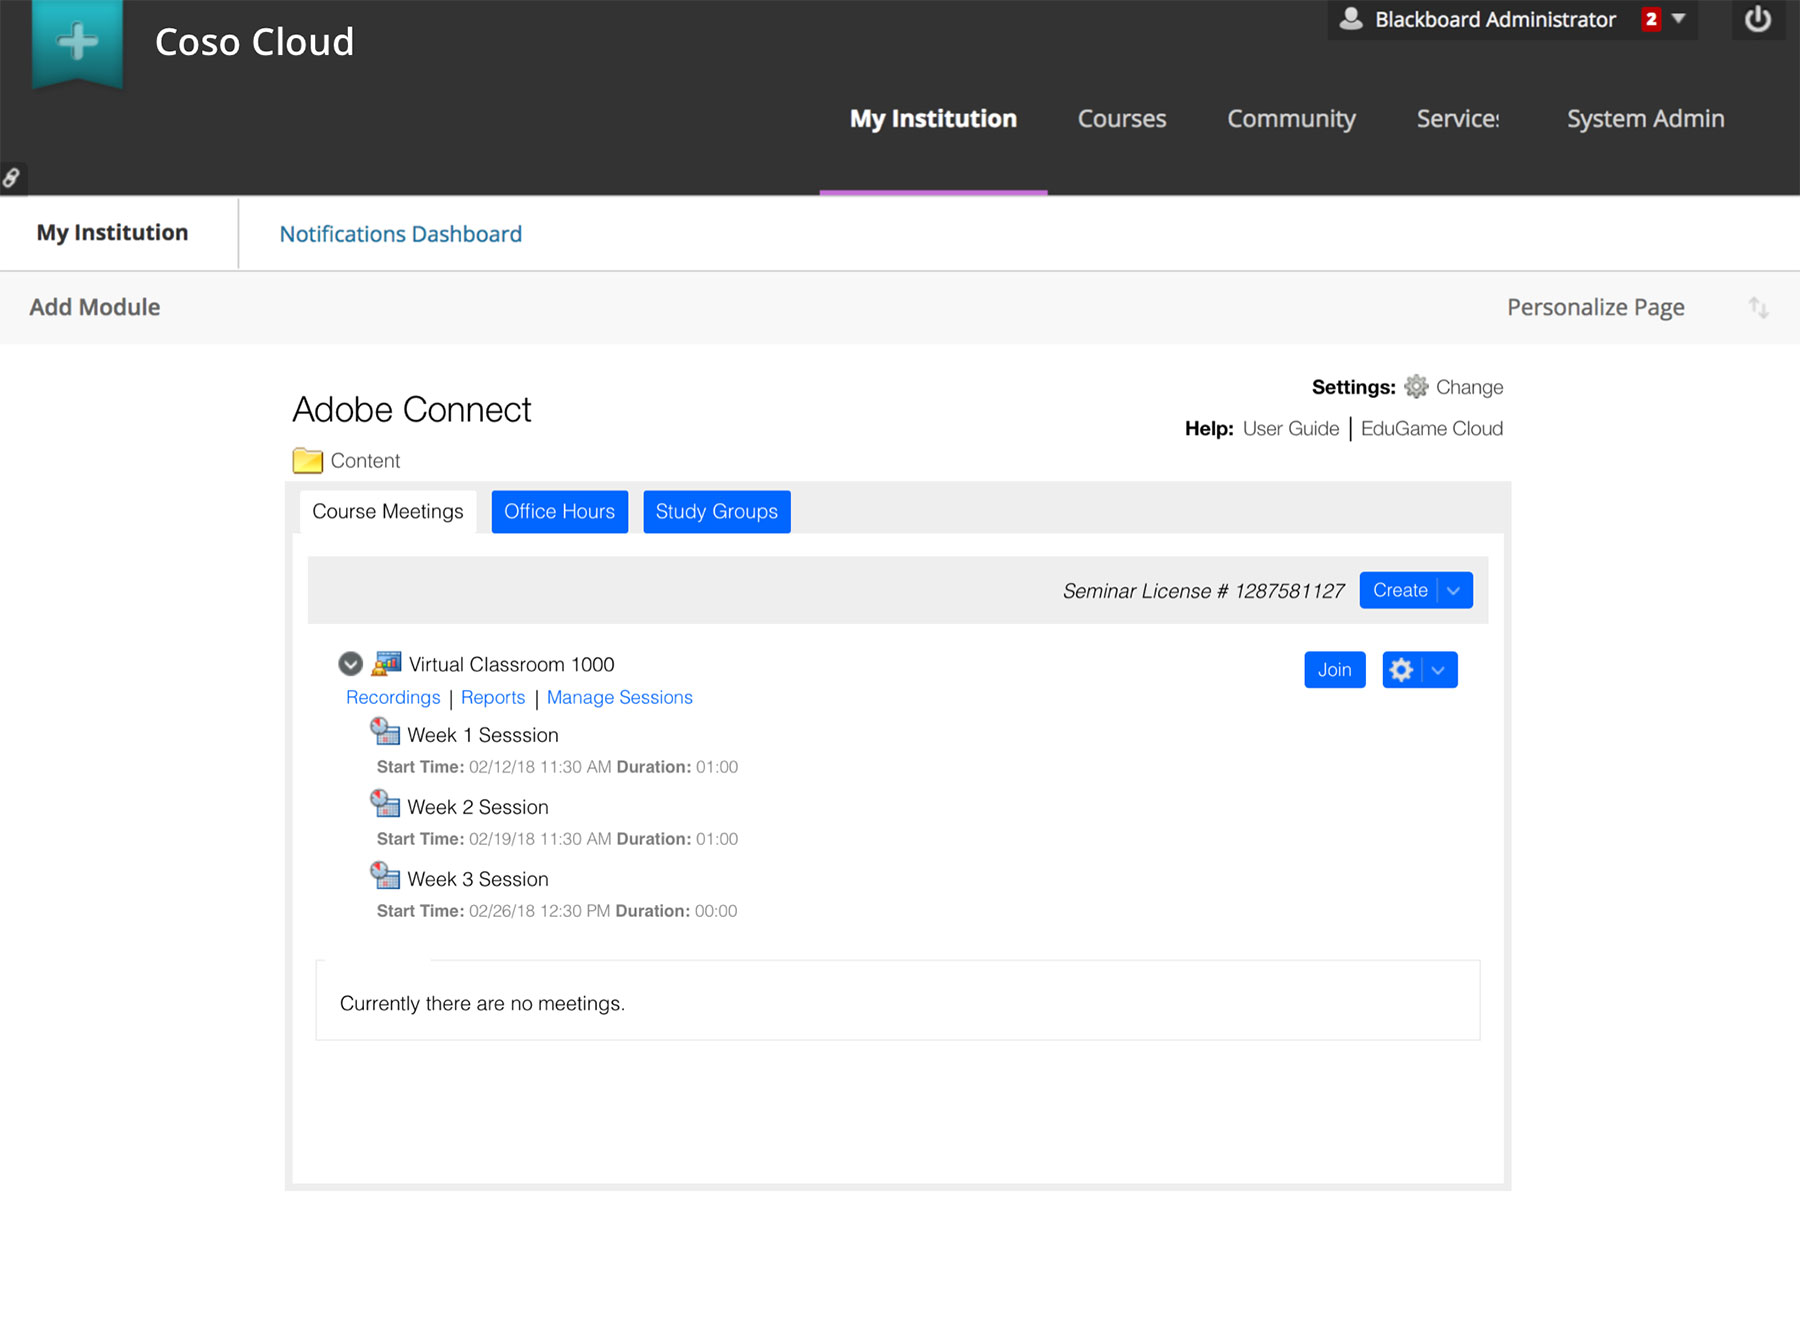Screen dimensions: 1800x1331
Task: Collapse the Virtual Classroom 1000 row
Action: 350,664
